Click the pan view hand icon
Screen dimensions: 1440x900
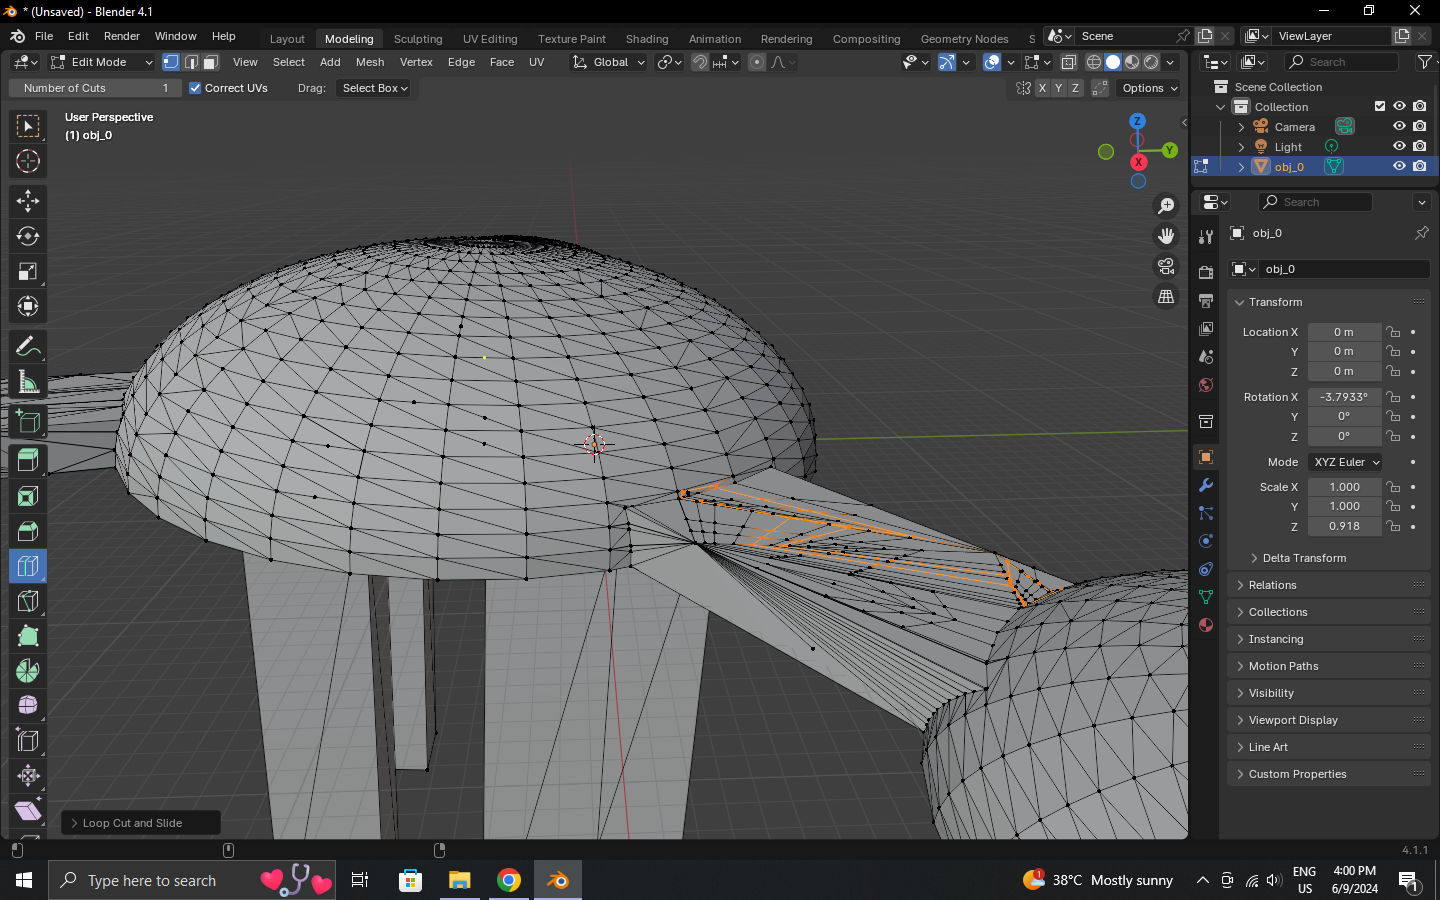pyautogui.click(x=1166, y=236)
